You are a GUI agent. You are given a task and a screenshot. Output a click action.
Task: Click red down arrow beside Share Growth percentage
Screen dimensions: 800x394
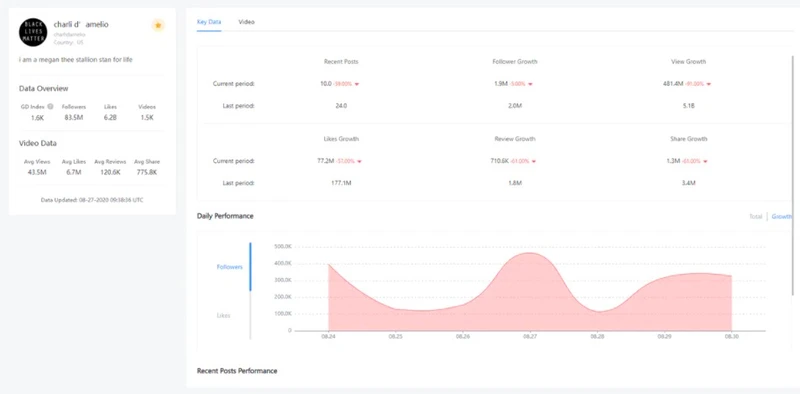click(x=705, y=161)
